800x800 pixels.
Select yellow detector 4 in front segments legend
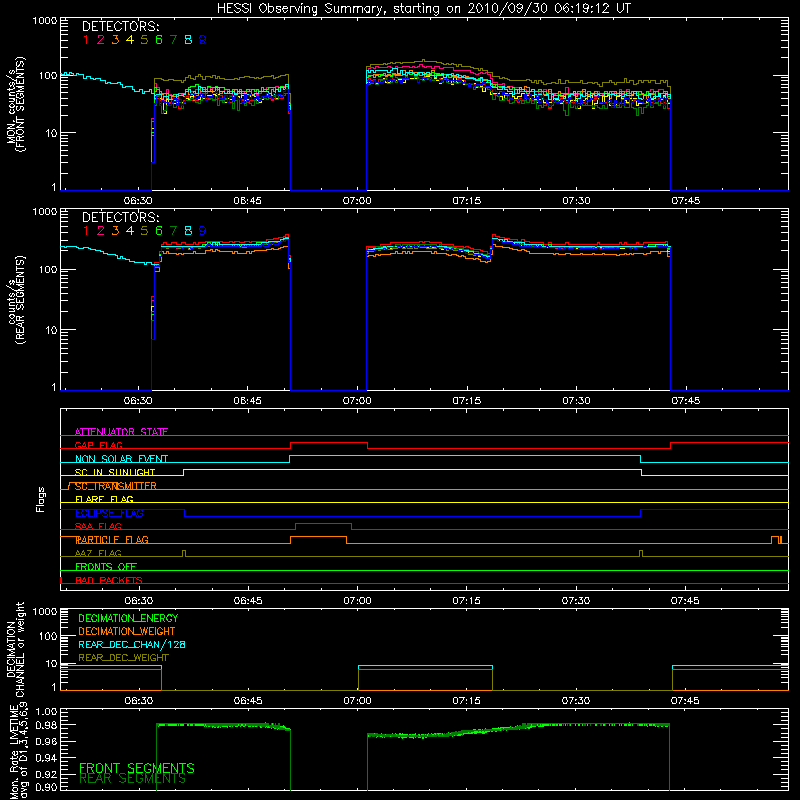(x=130, y=40)
